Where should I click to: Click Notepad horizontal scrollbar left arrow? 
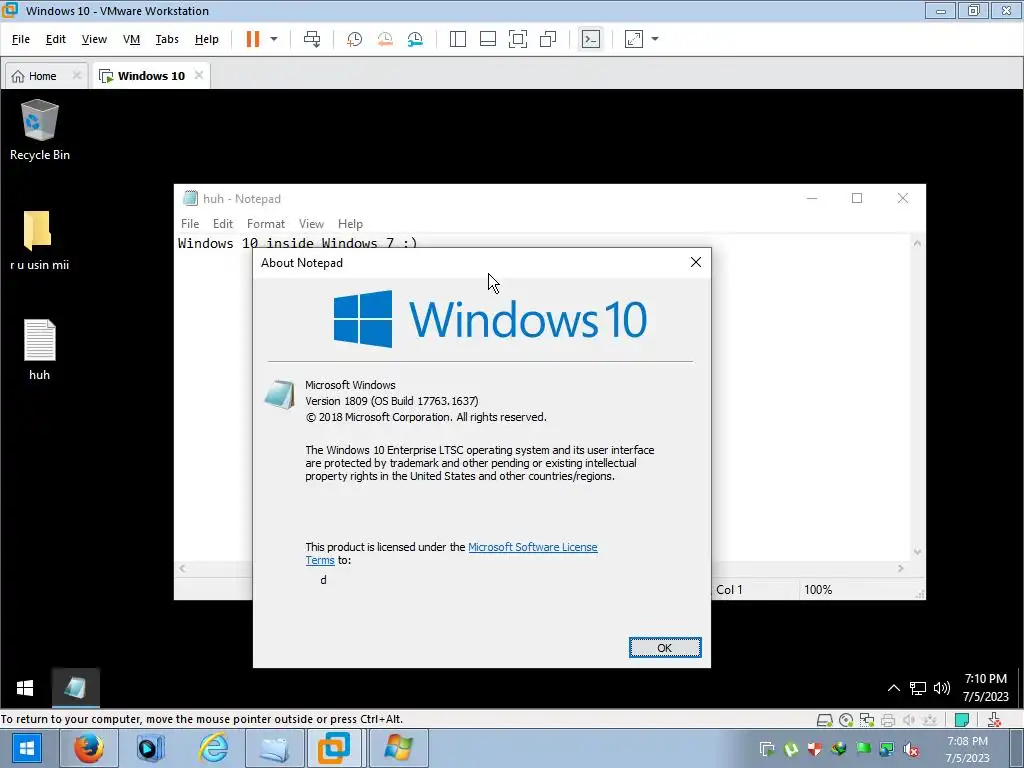(x=182, y=569)
